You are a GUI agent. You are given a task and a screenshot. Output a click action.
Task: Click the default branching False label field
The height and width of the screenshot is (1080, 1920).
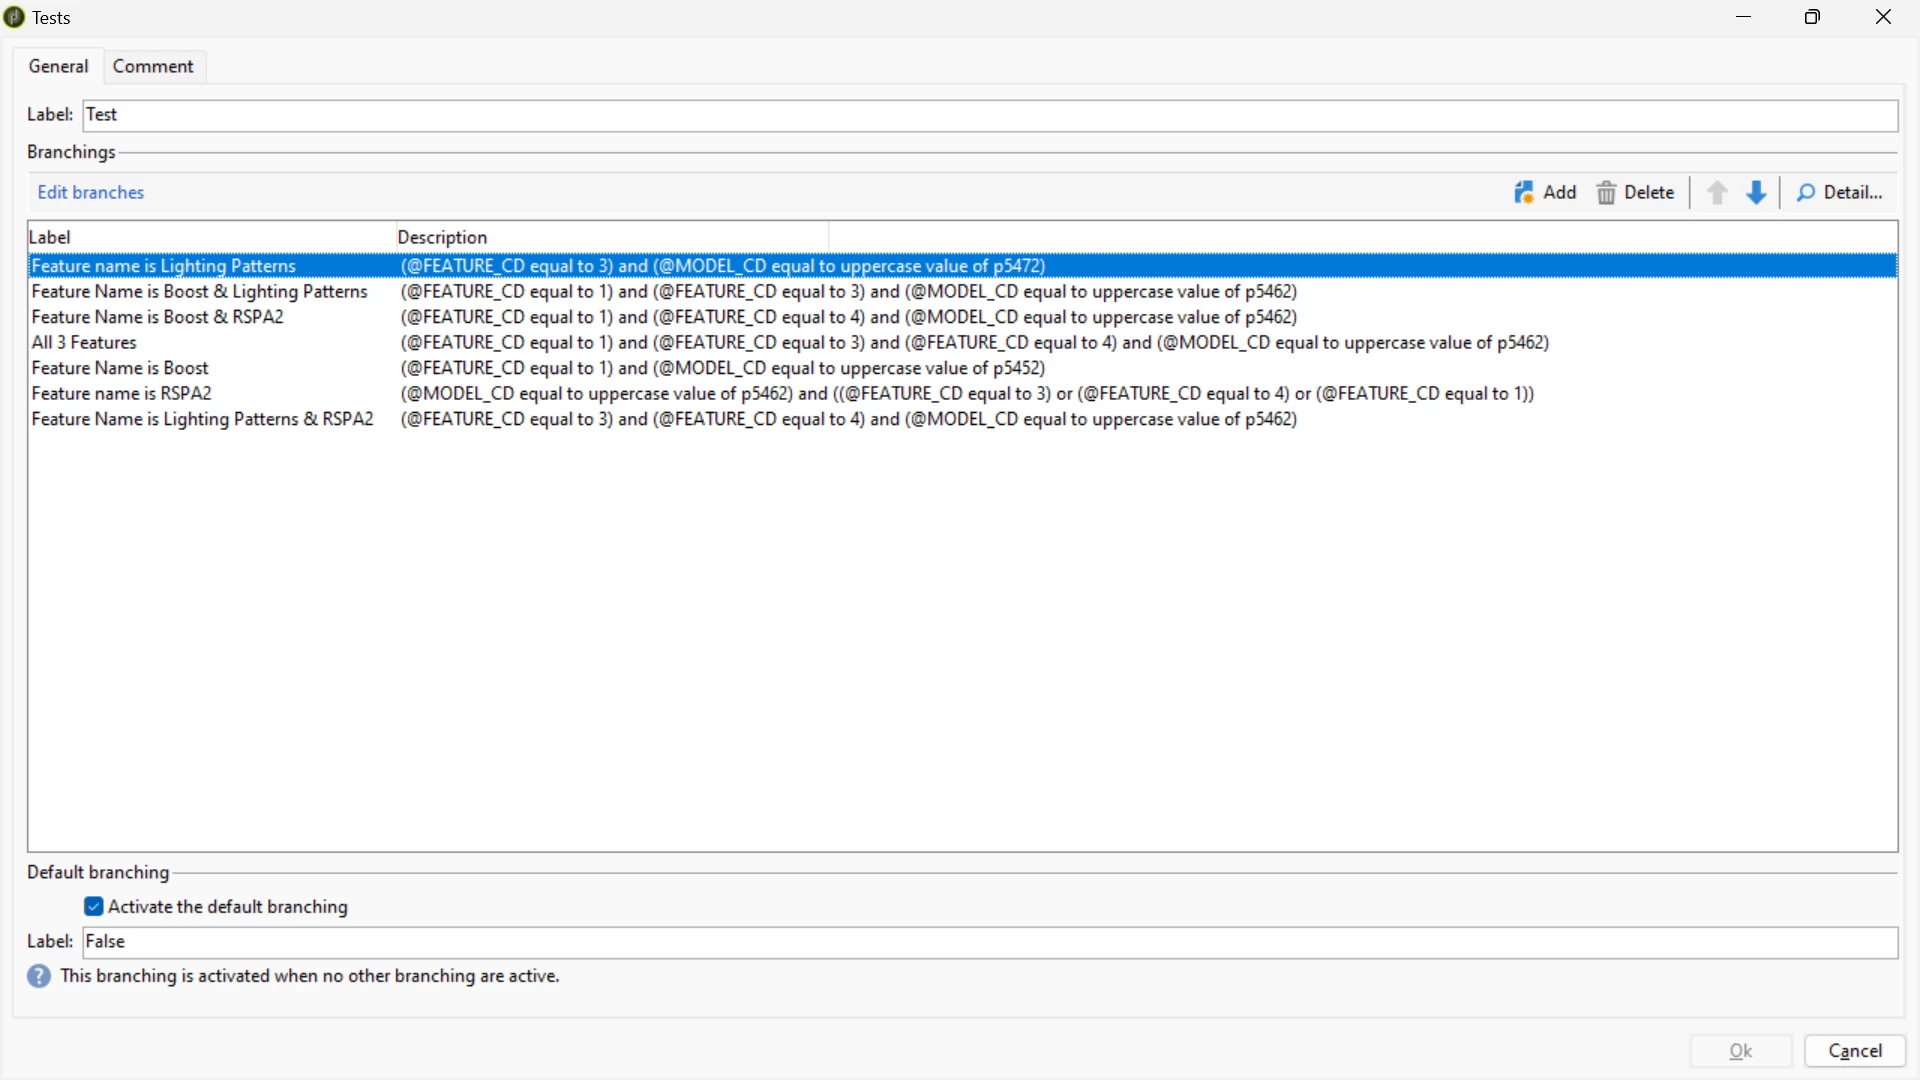pyautogui.click(x=990, y=942)
